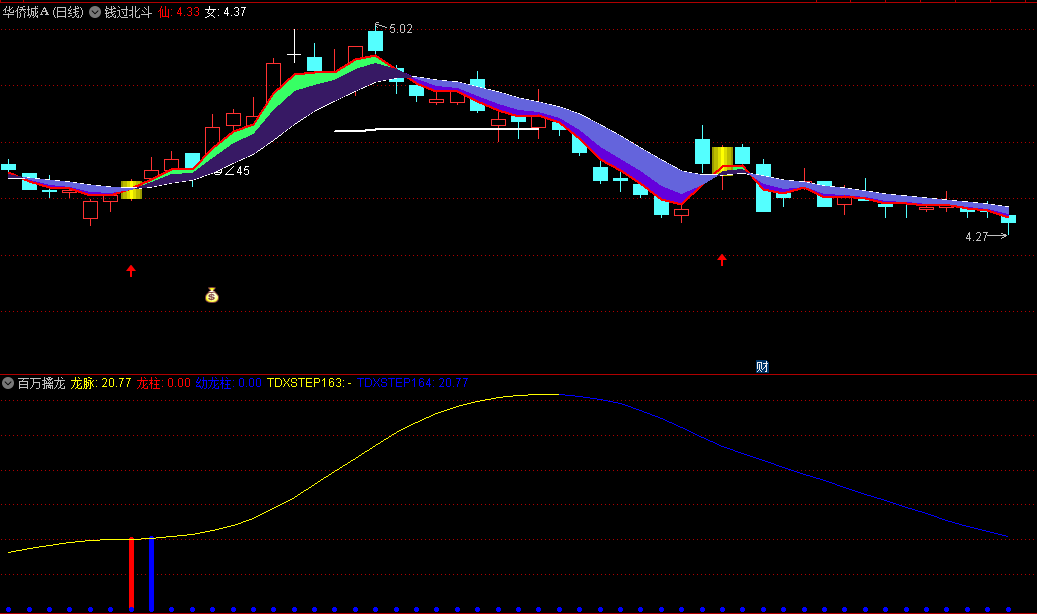Click the white horizontal support line

436,130
